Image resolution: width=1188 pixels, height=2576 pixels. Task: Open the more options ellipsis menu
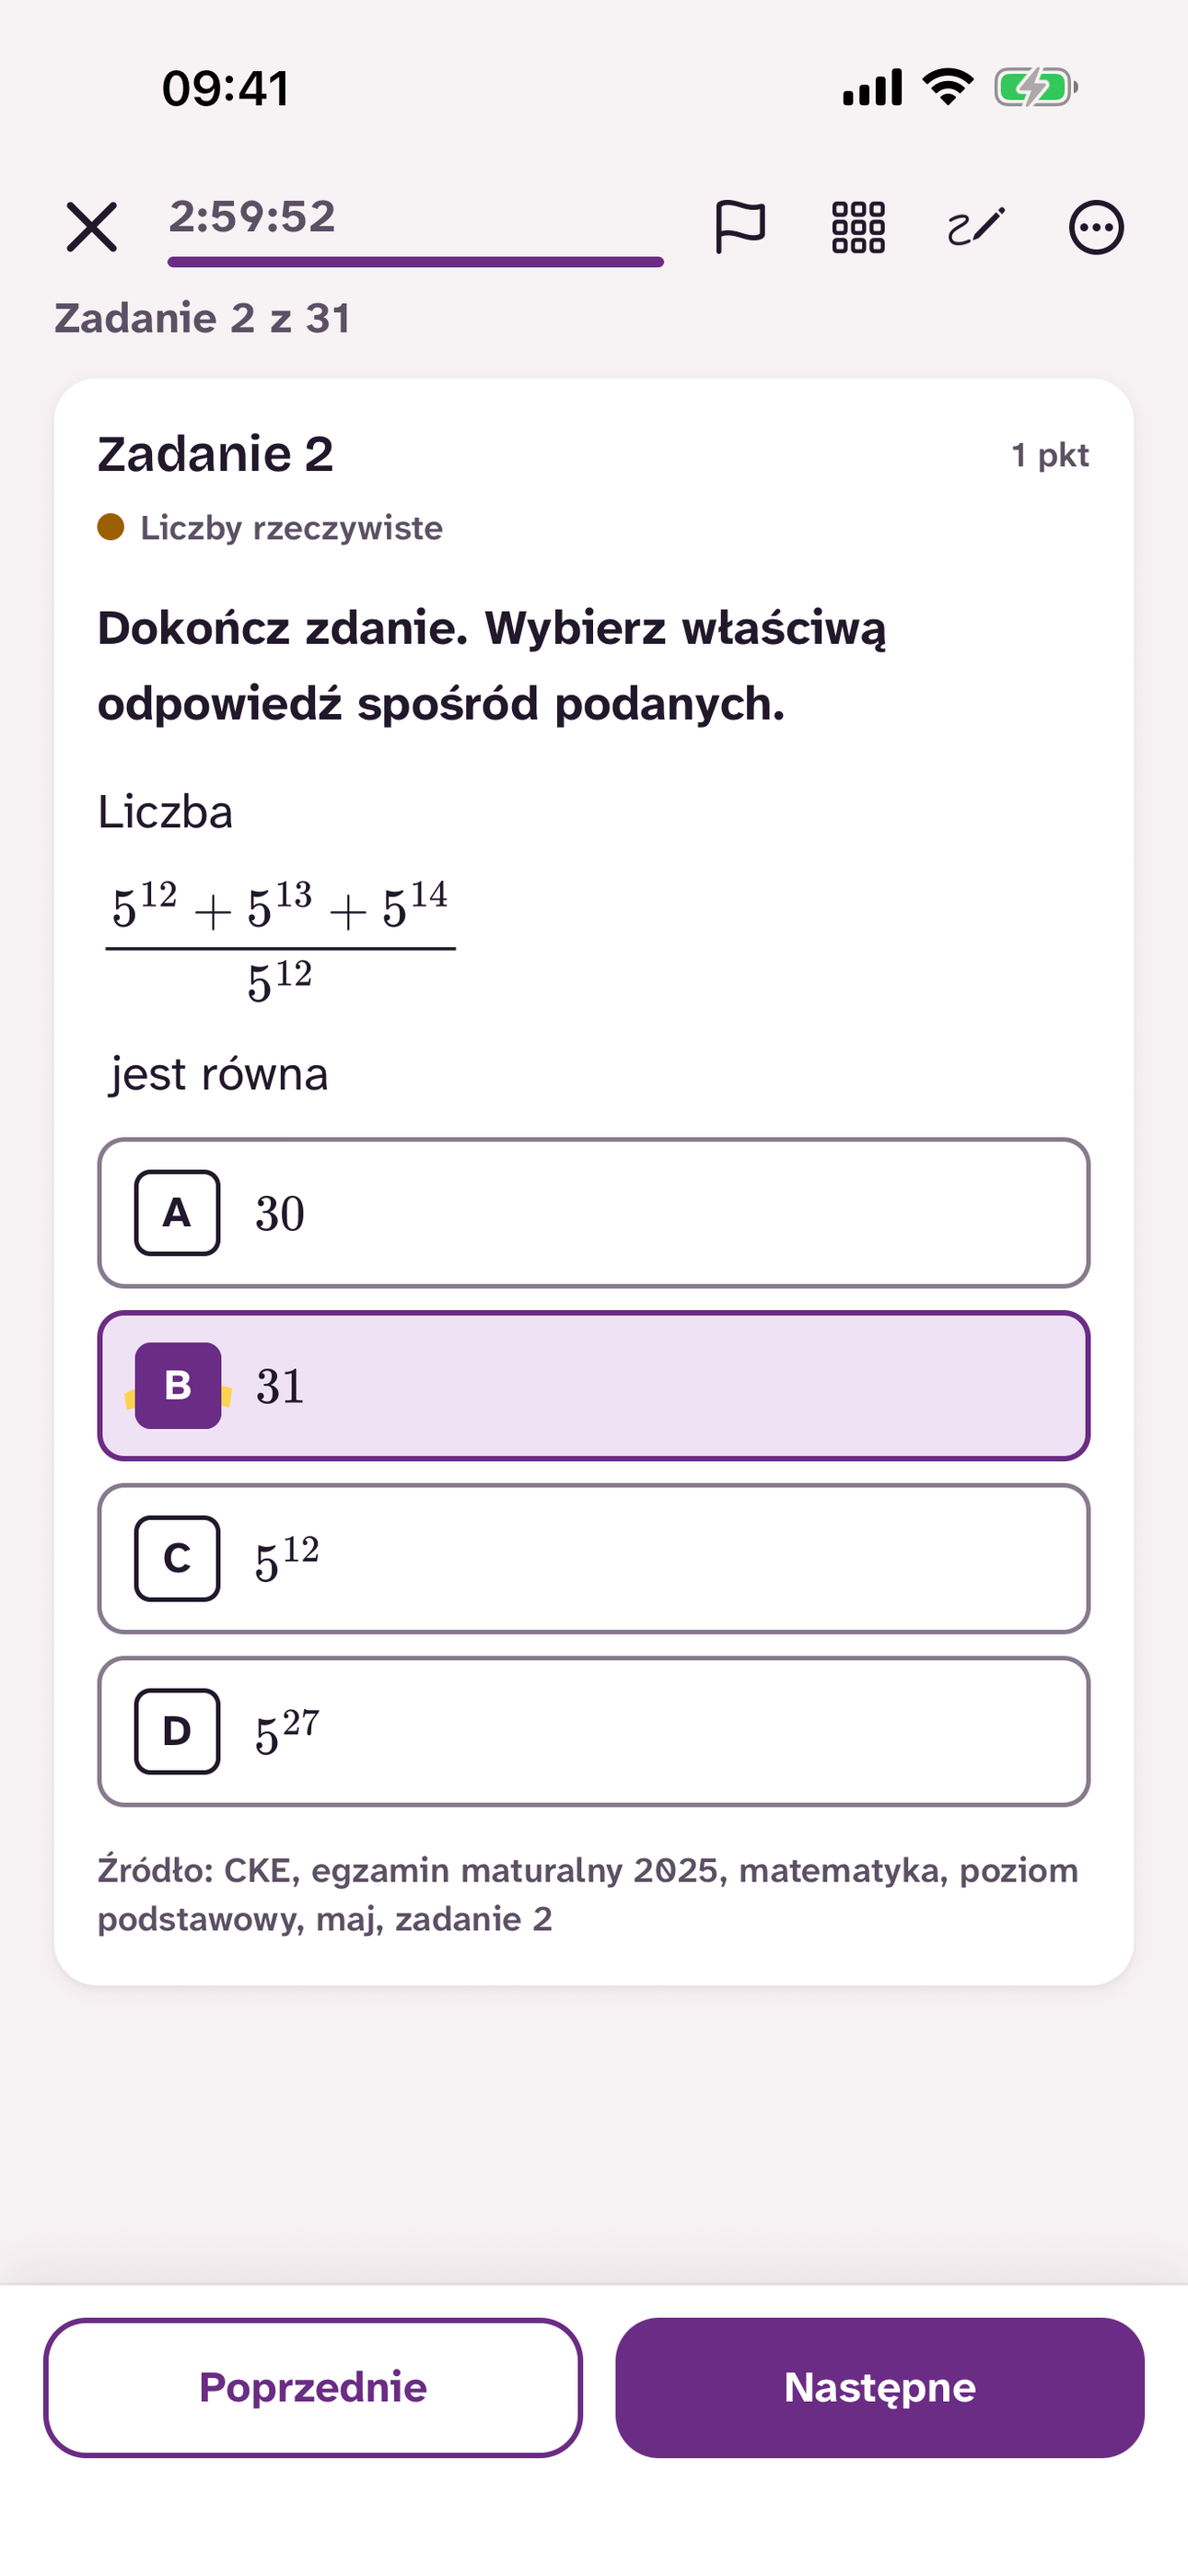[1096, 227]
